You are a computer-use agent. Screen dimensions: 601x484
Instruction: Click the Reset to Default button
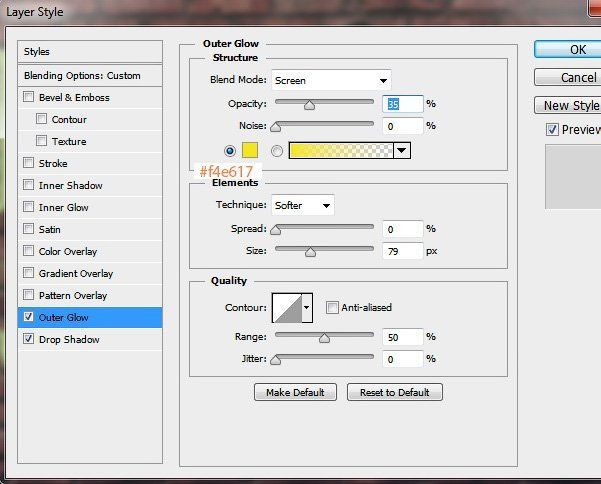(394, 392)
